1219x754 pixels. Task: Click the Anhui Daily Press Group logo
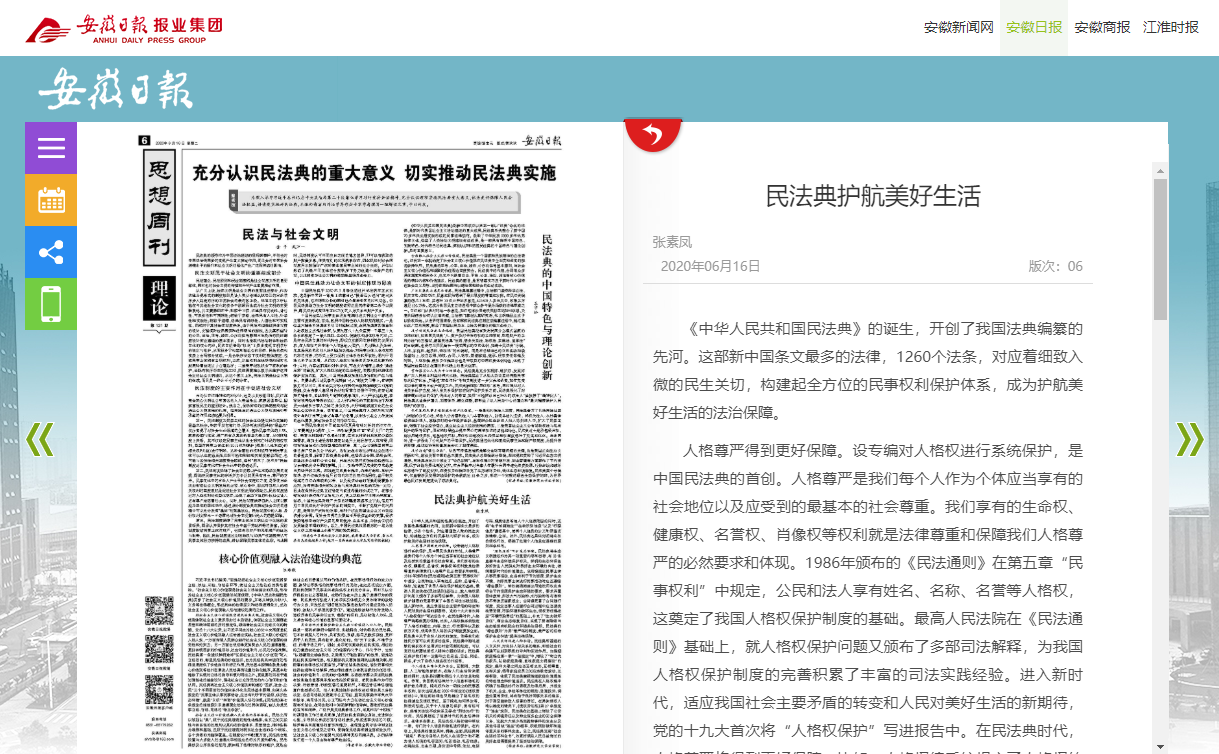tap(124, 28)
